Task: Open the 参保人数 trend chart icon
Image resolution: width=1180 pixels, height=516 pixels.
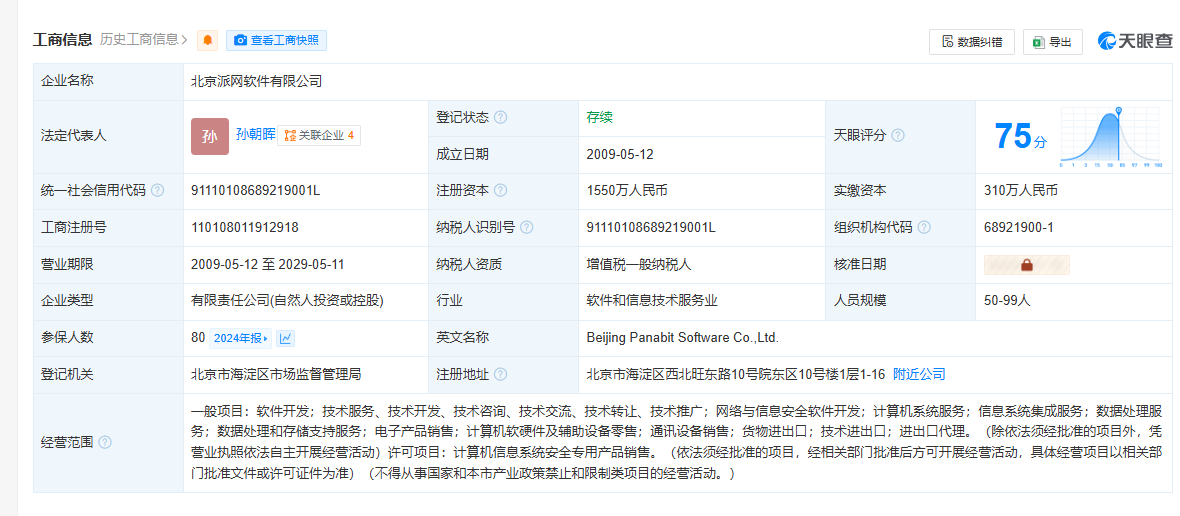Action: coord(285,338)
